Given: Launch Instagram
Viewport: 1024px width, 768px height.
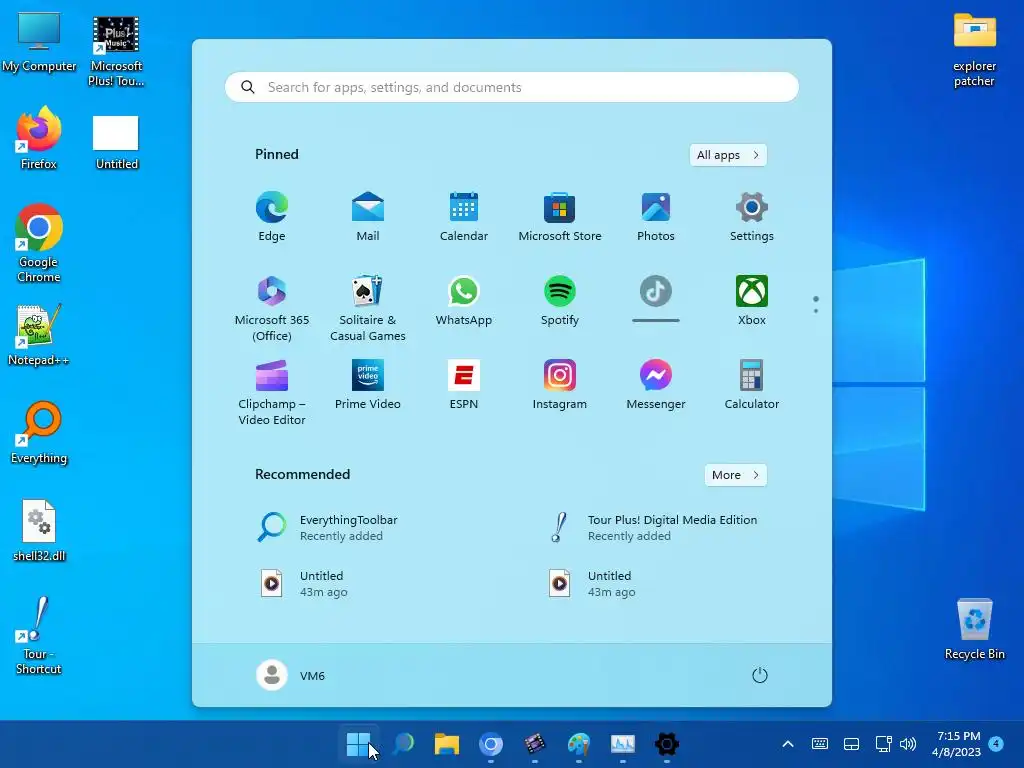Looking at the screenshot, I should pos(560,385).
